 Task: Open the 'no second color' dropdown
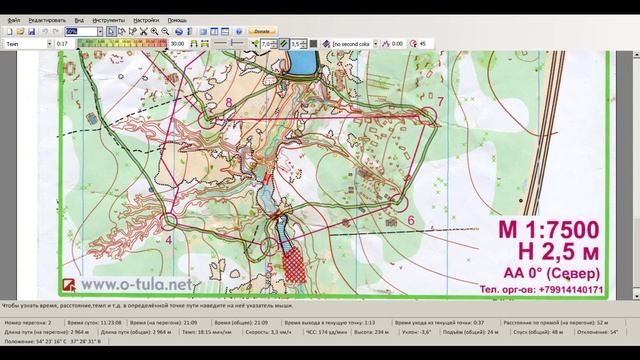coord(376,44)
